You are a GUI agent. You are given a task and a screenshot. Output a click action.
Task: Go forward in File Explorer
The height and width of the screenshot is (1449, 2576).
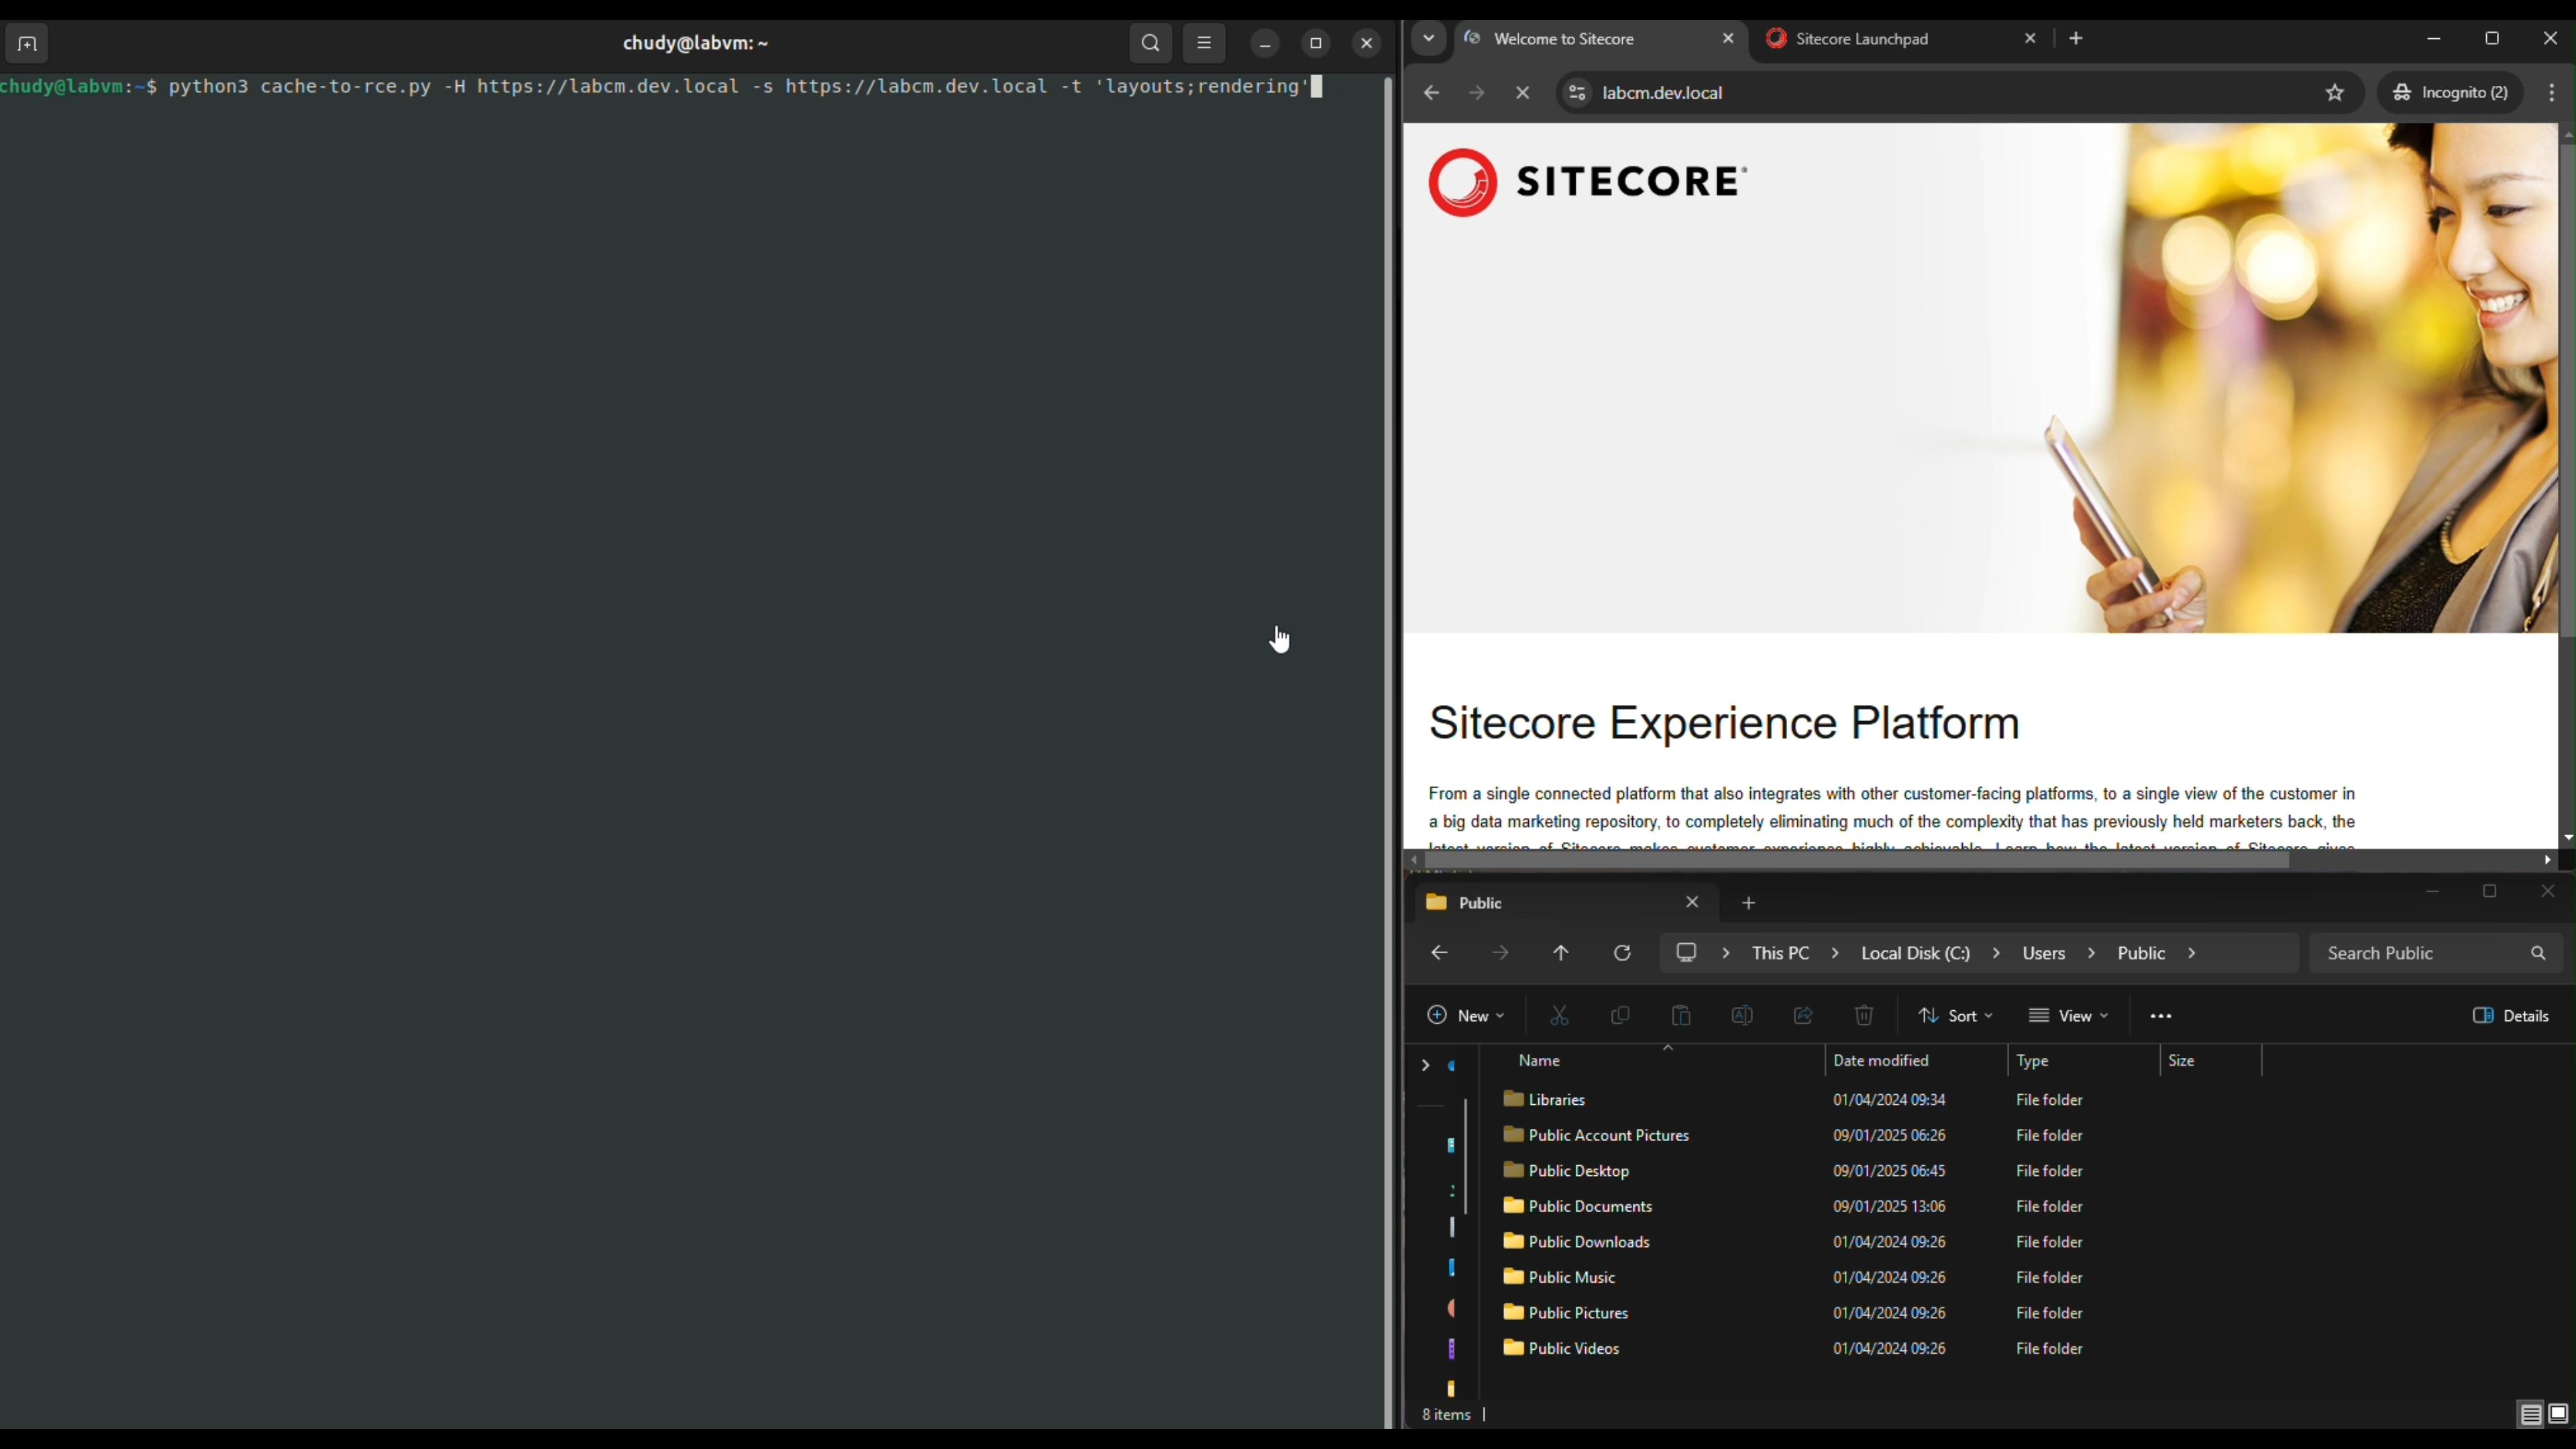pos(1500,954)
